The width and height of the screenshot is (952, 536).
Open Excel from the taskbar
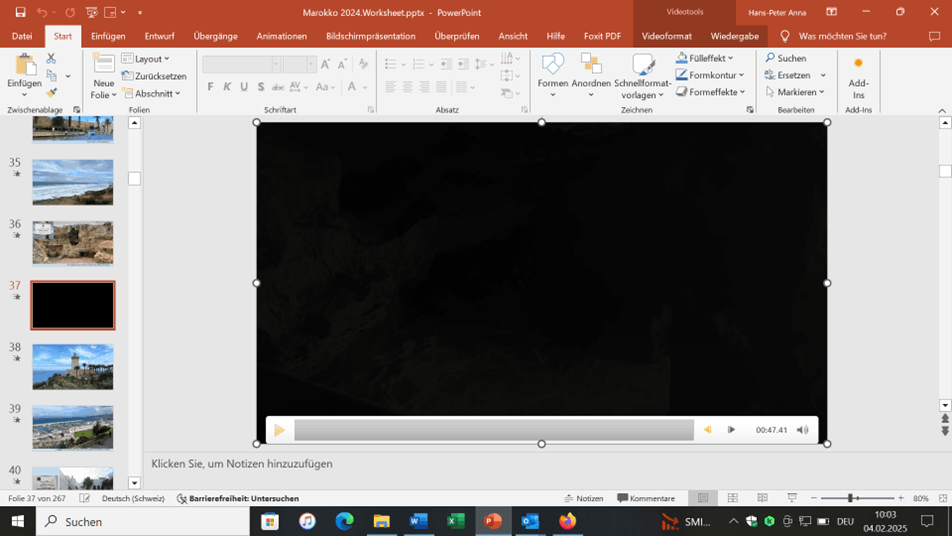[456, 521]
